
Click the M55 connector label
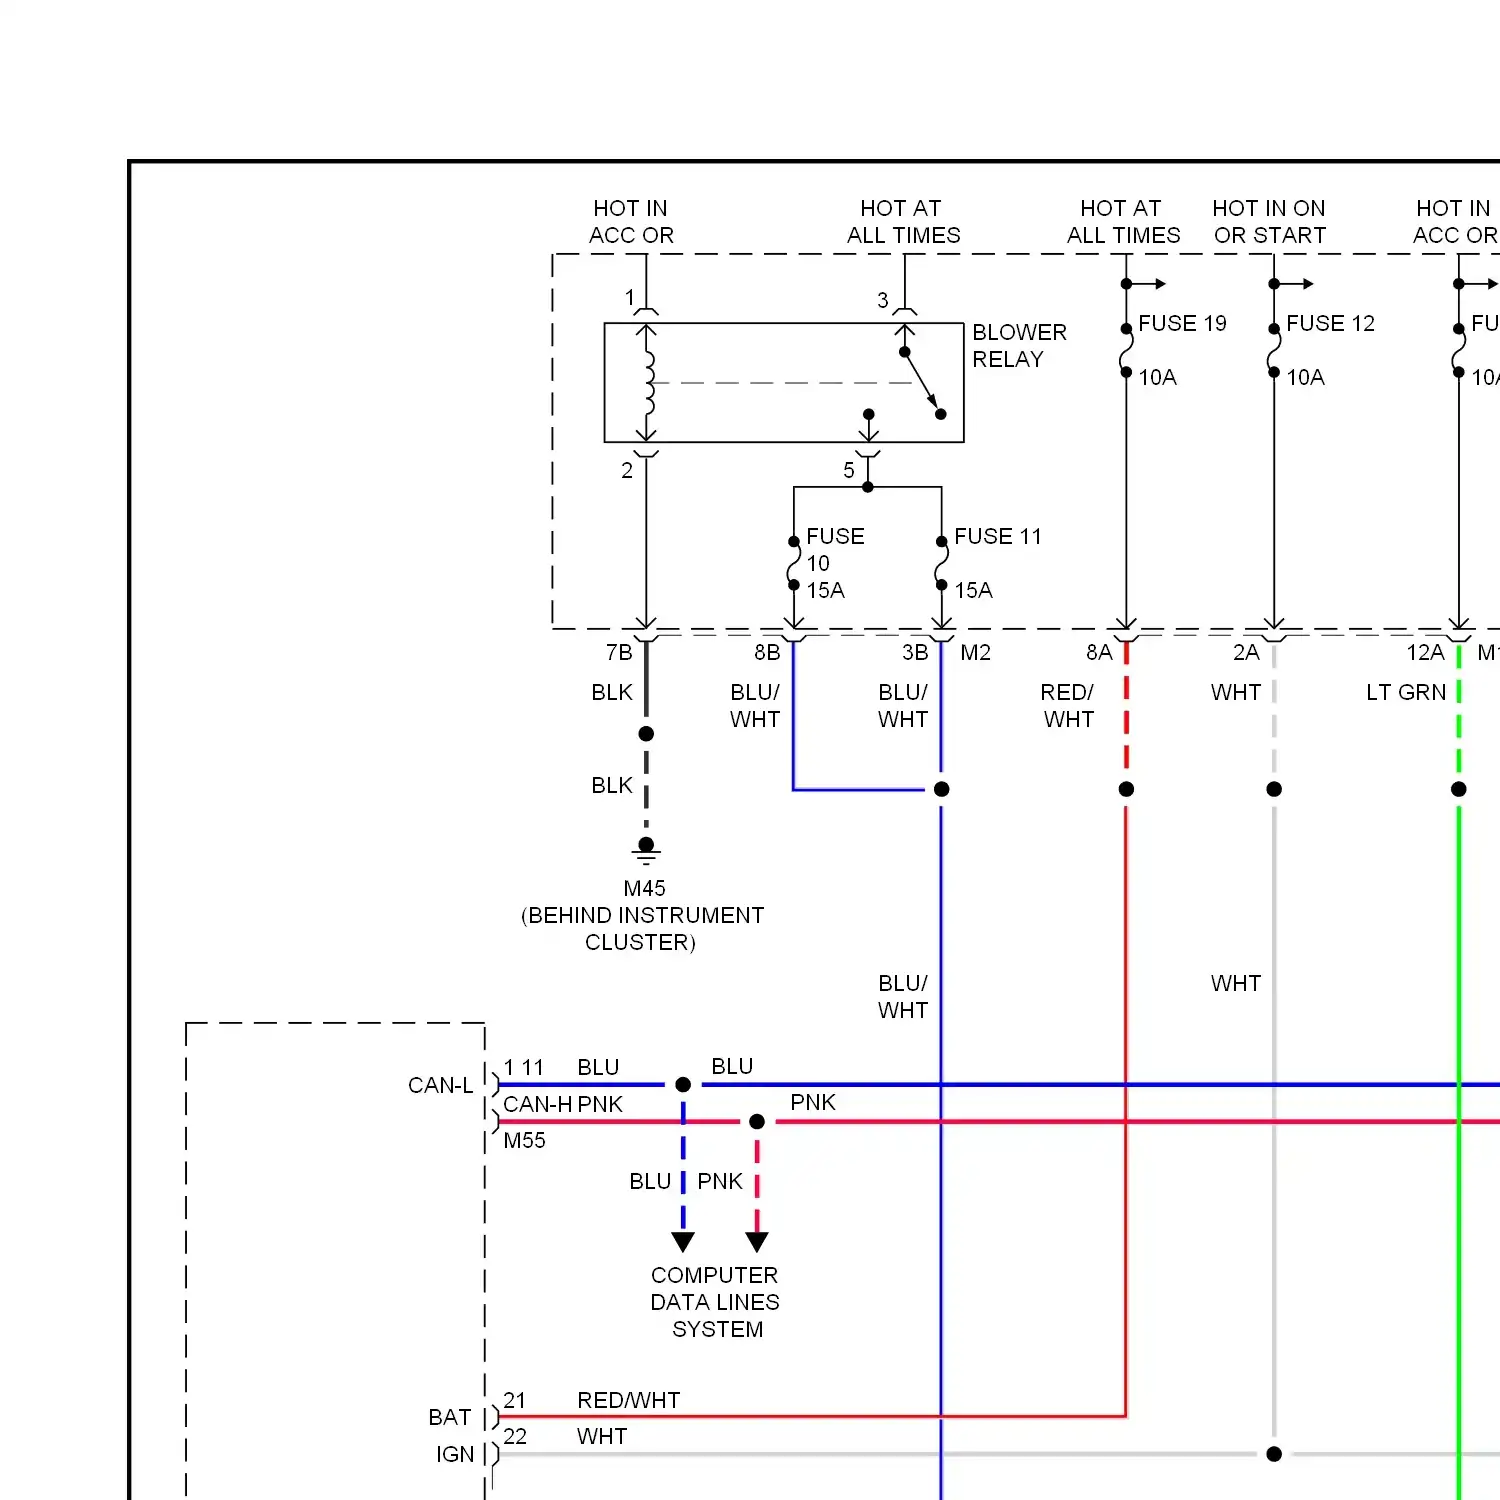click(x=524, y=1140)
